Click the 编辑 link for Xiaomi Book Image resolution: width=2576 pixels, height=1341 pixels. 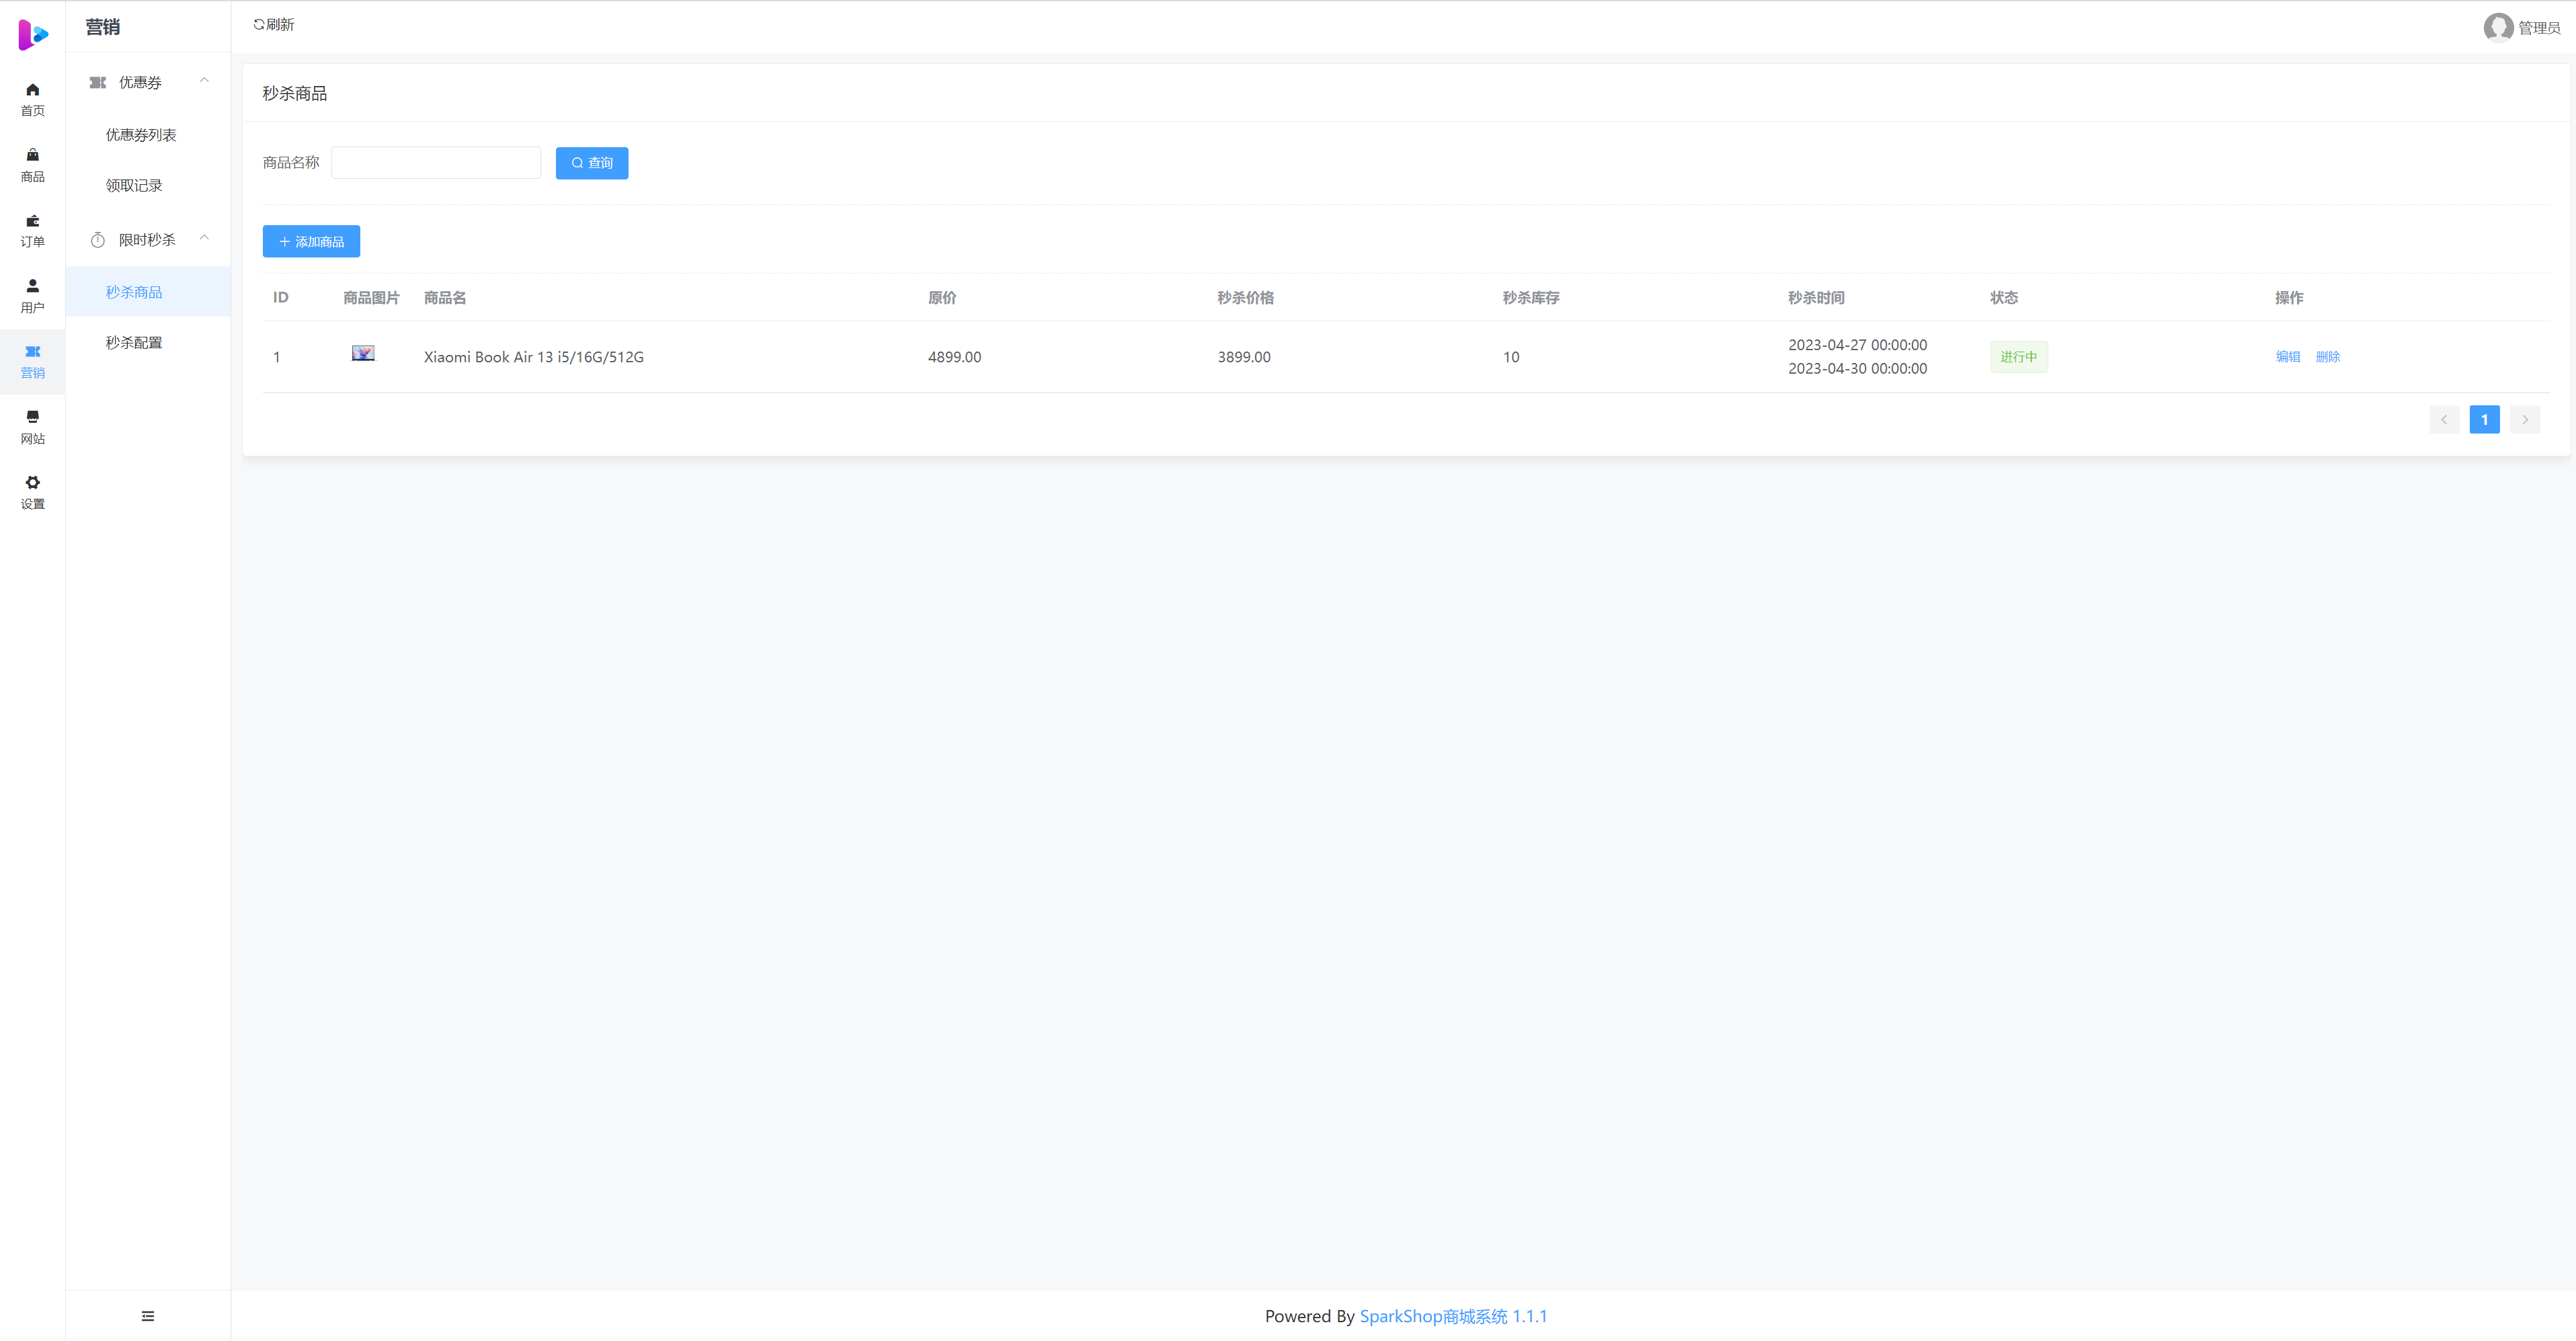click(x=2288, y=357)
